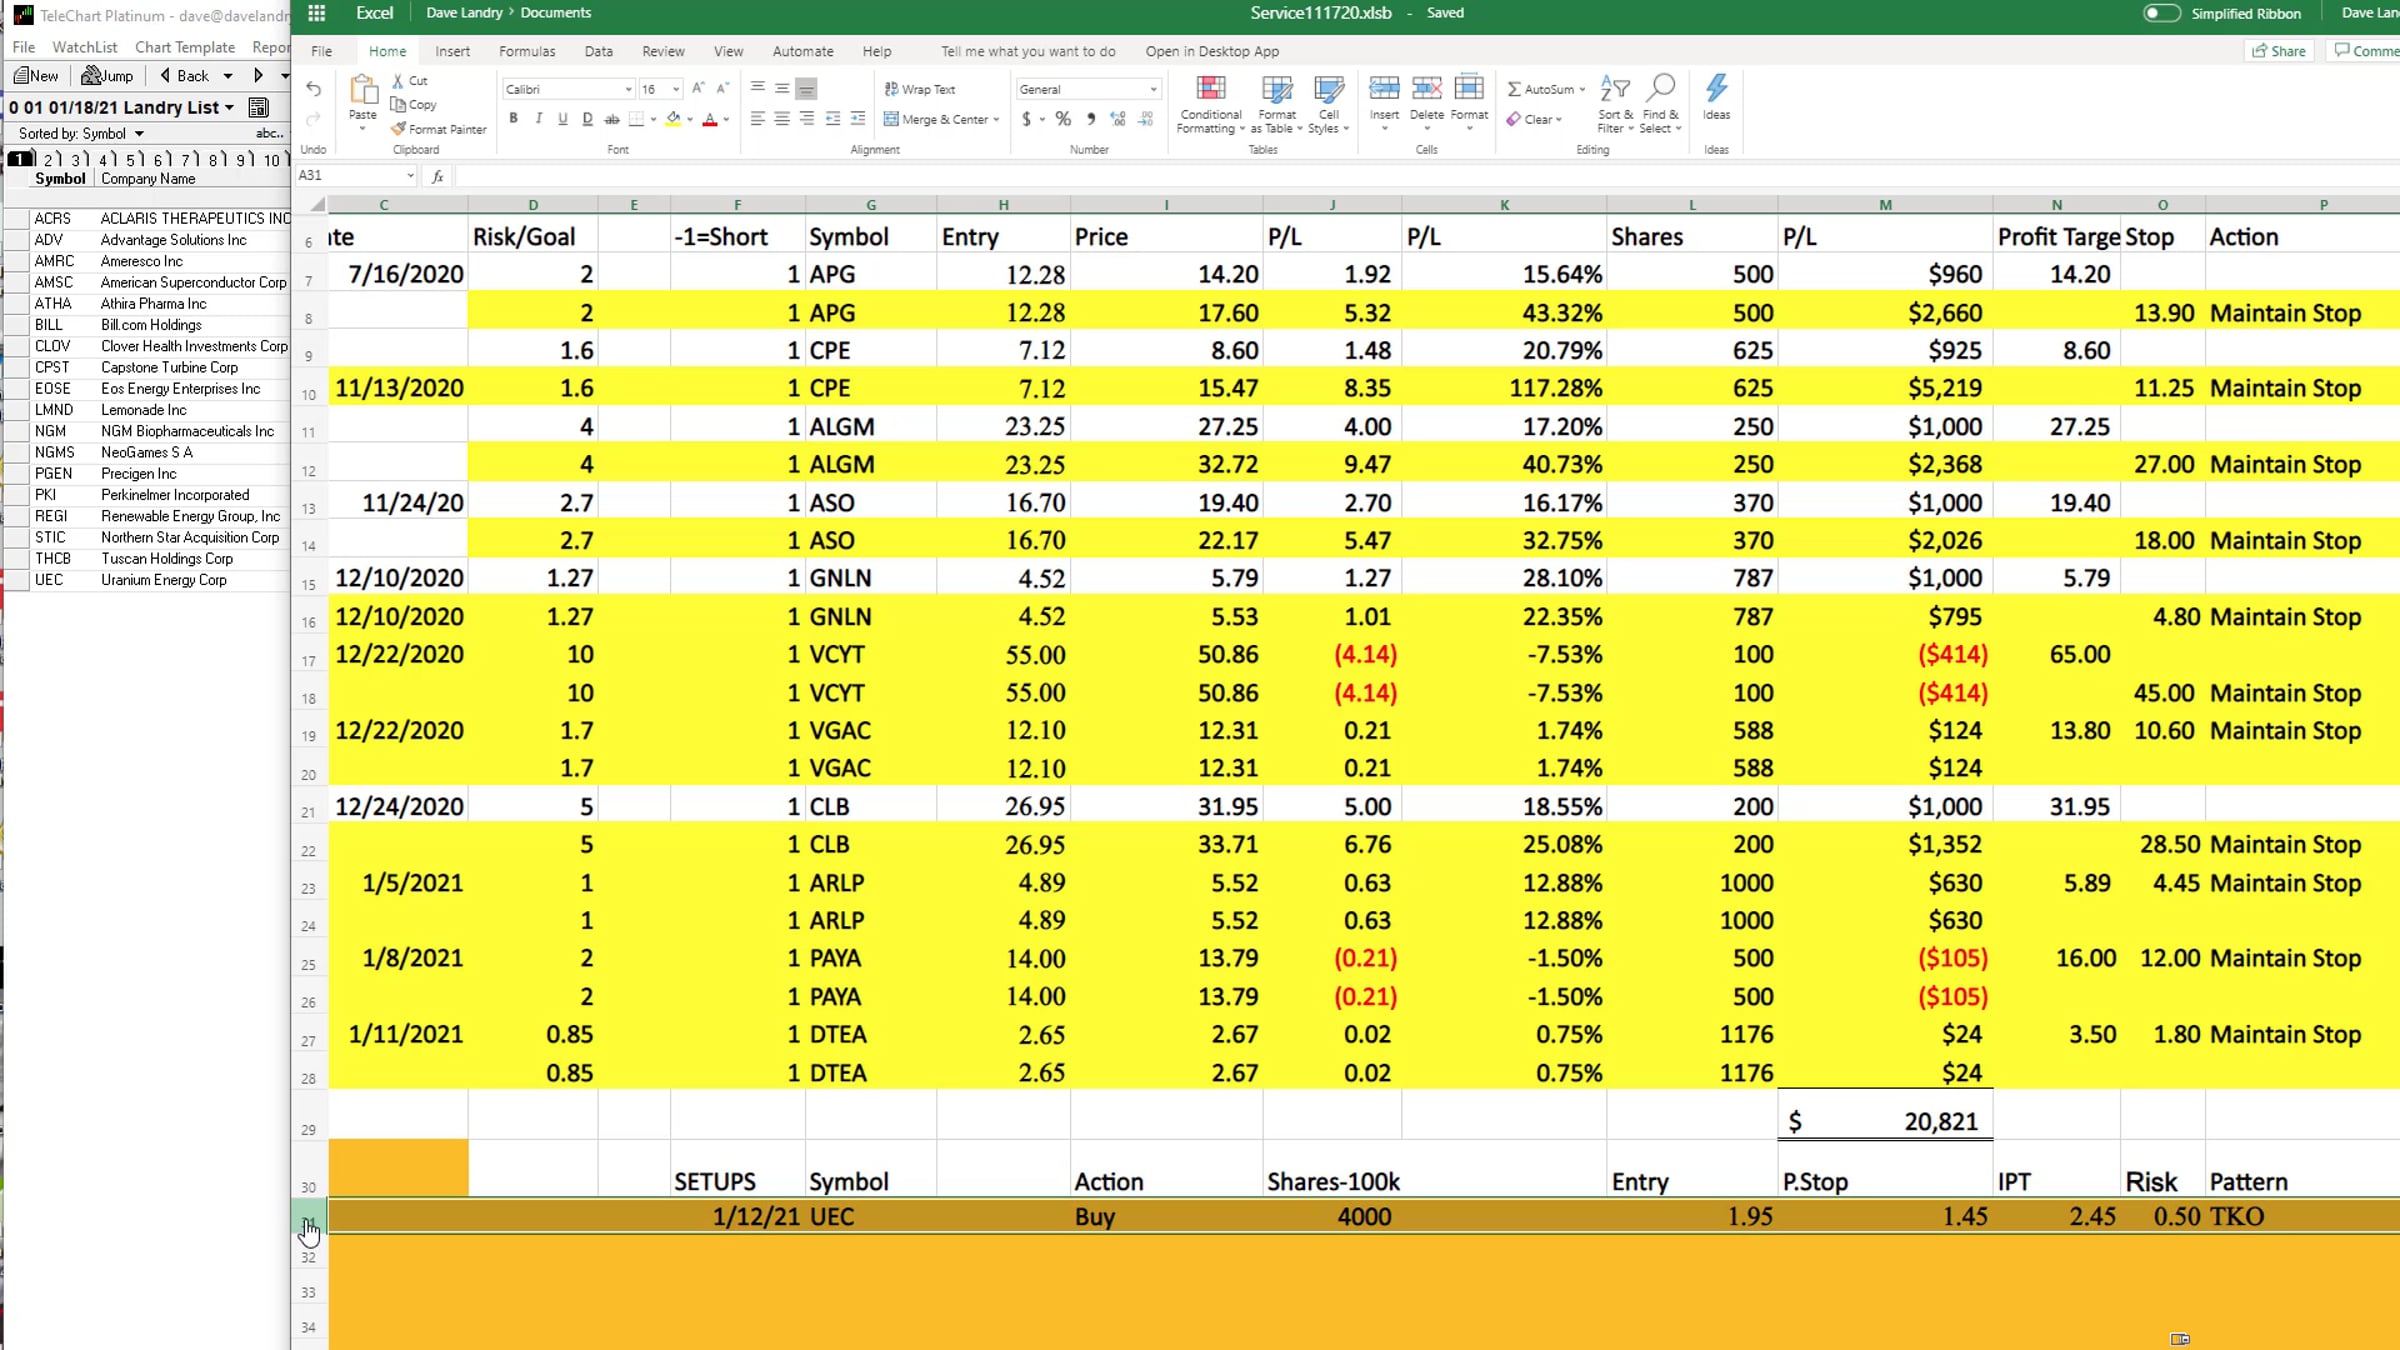
Task: Open the General number format dropdown
Action: (x=1153, y=89)
